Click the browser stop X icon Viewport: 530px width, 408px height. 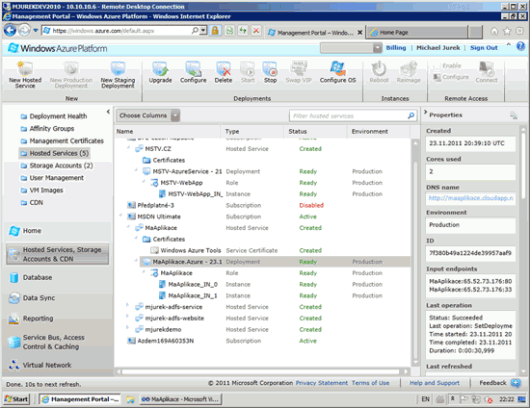(256, 31)
